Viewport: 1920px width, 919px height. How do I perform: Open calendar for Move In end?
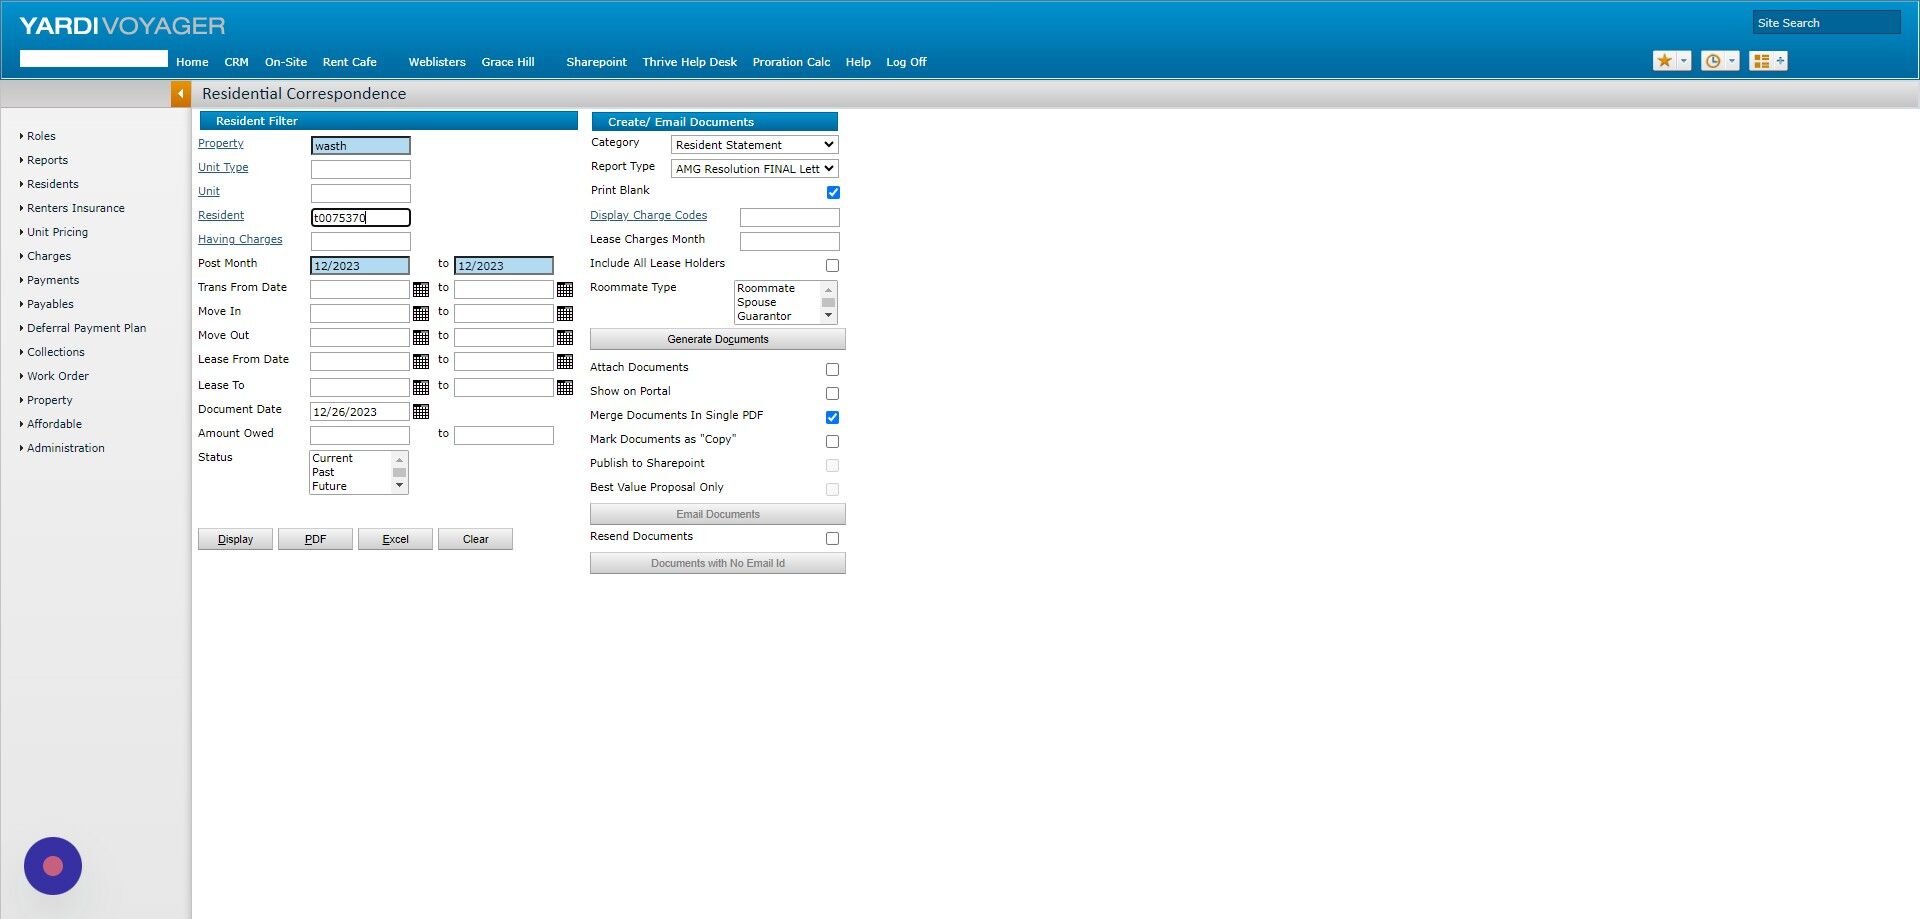[x=565, y=313]
